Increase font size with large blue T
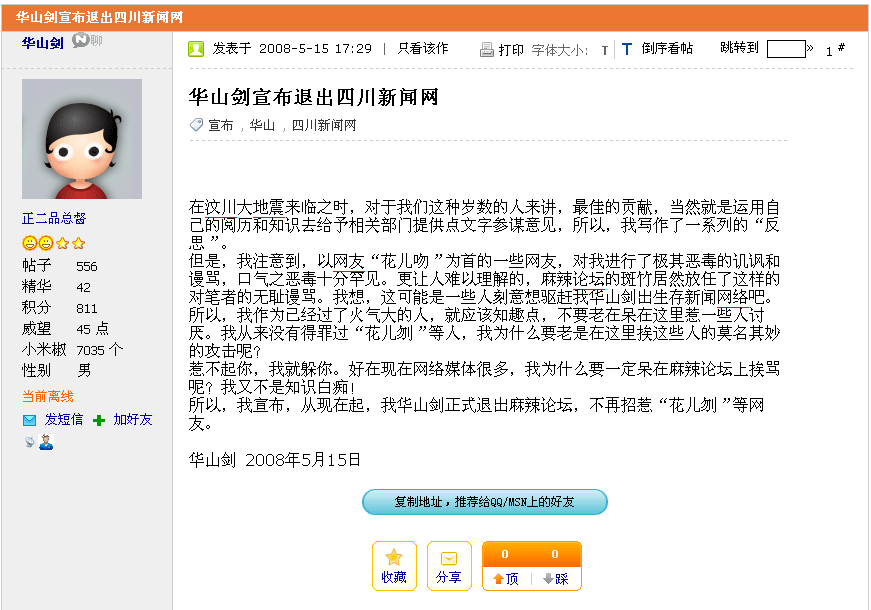 pos(627,48)
